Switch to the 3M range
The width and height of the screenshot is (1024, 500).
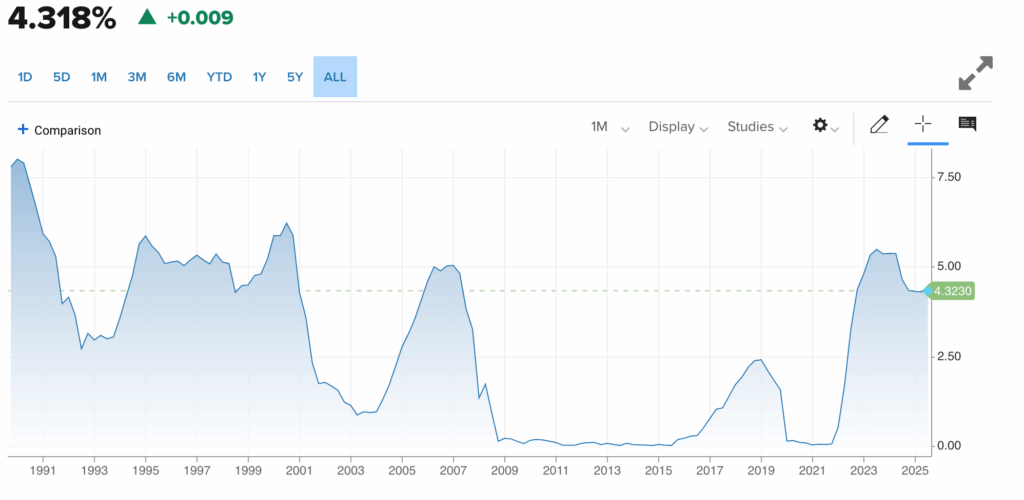pyautogui.click(x=137, y=77)
